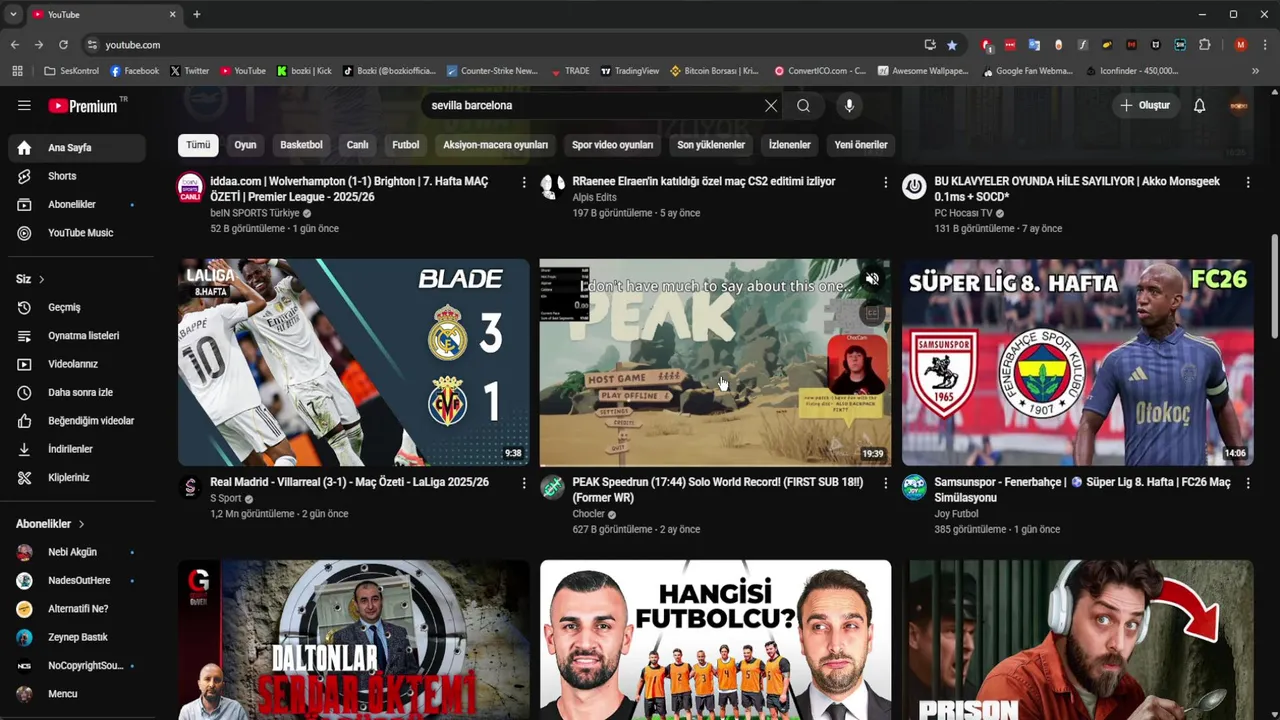1280x720 pixels.
Task: Select the İzlenenler filter chip
Action: tap(789, 145)
